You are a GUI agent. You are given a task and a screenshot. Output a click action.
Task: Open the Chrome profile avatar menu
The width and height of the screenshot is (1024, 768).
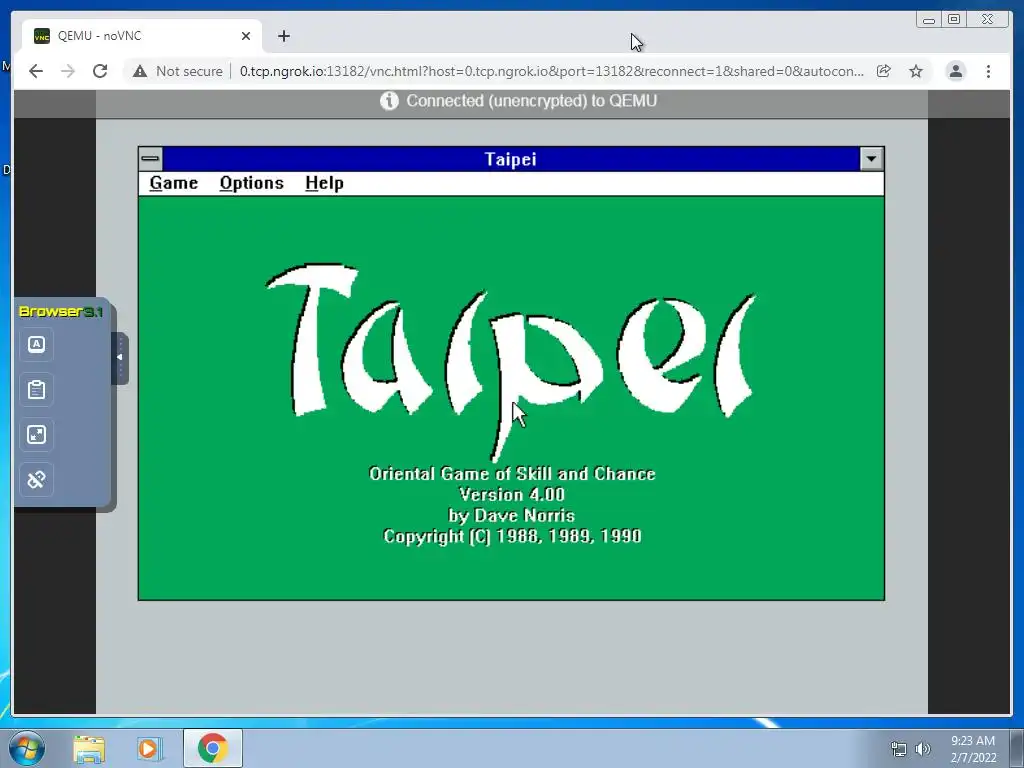click(x=955, y=71)
